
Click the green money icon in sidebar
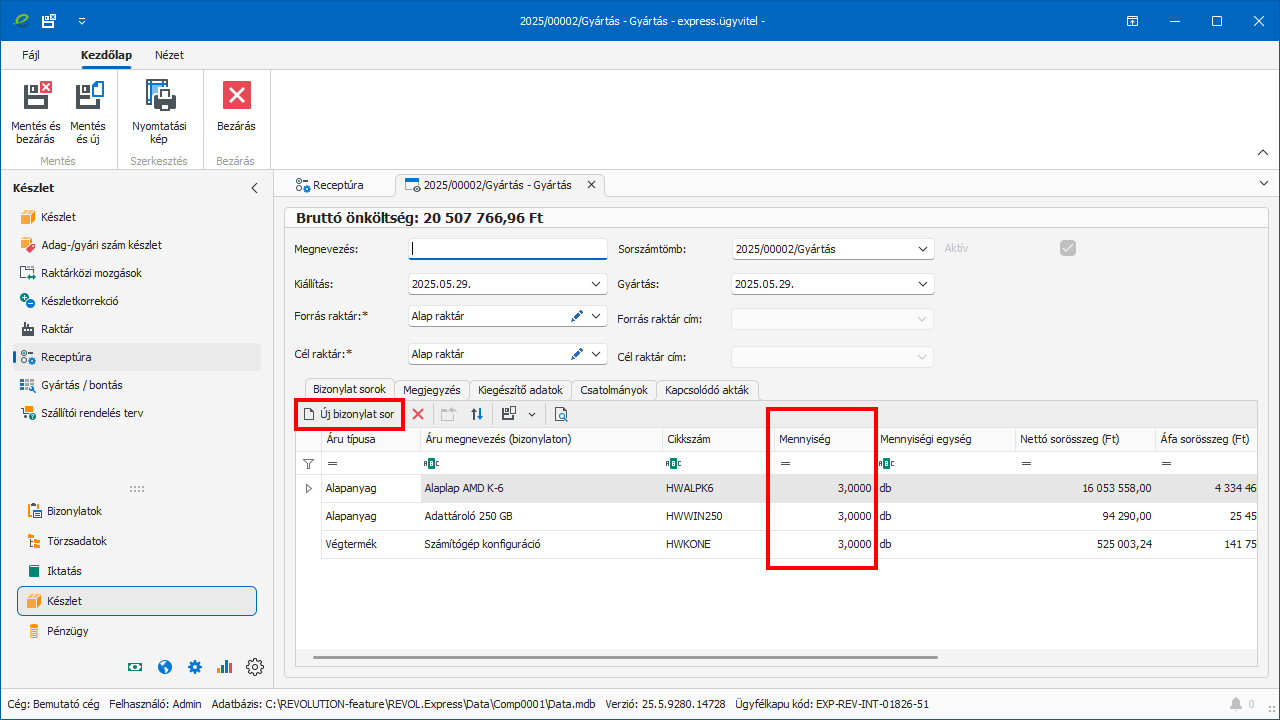[x=135, y=667]
